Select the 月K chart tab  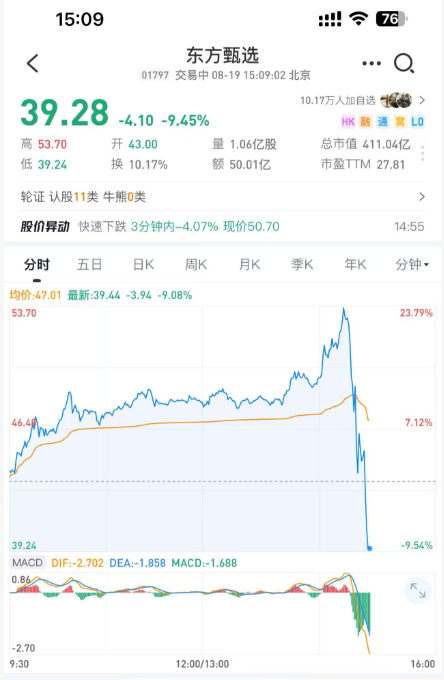tap(249, 264)
